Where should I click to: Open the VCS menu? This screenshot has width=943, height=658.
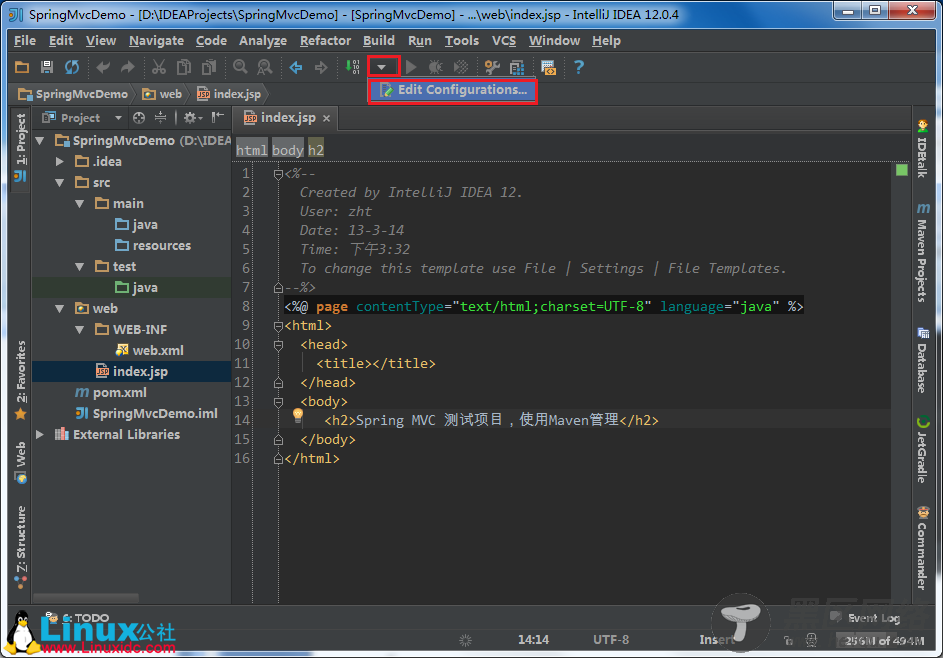(x=504, y=41)
